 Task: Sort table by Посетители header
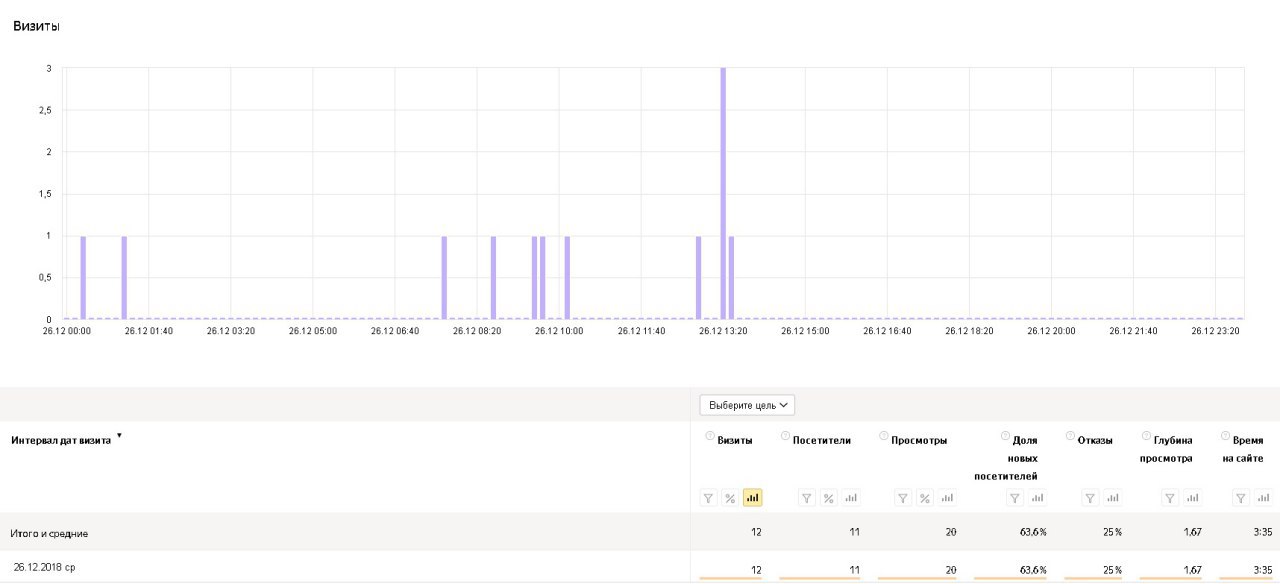tap(821, 440)
